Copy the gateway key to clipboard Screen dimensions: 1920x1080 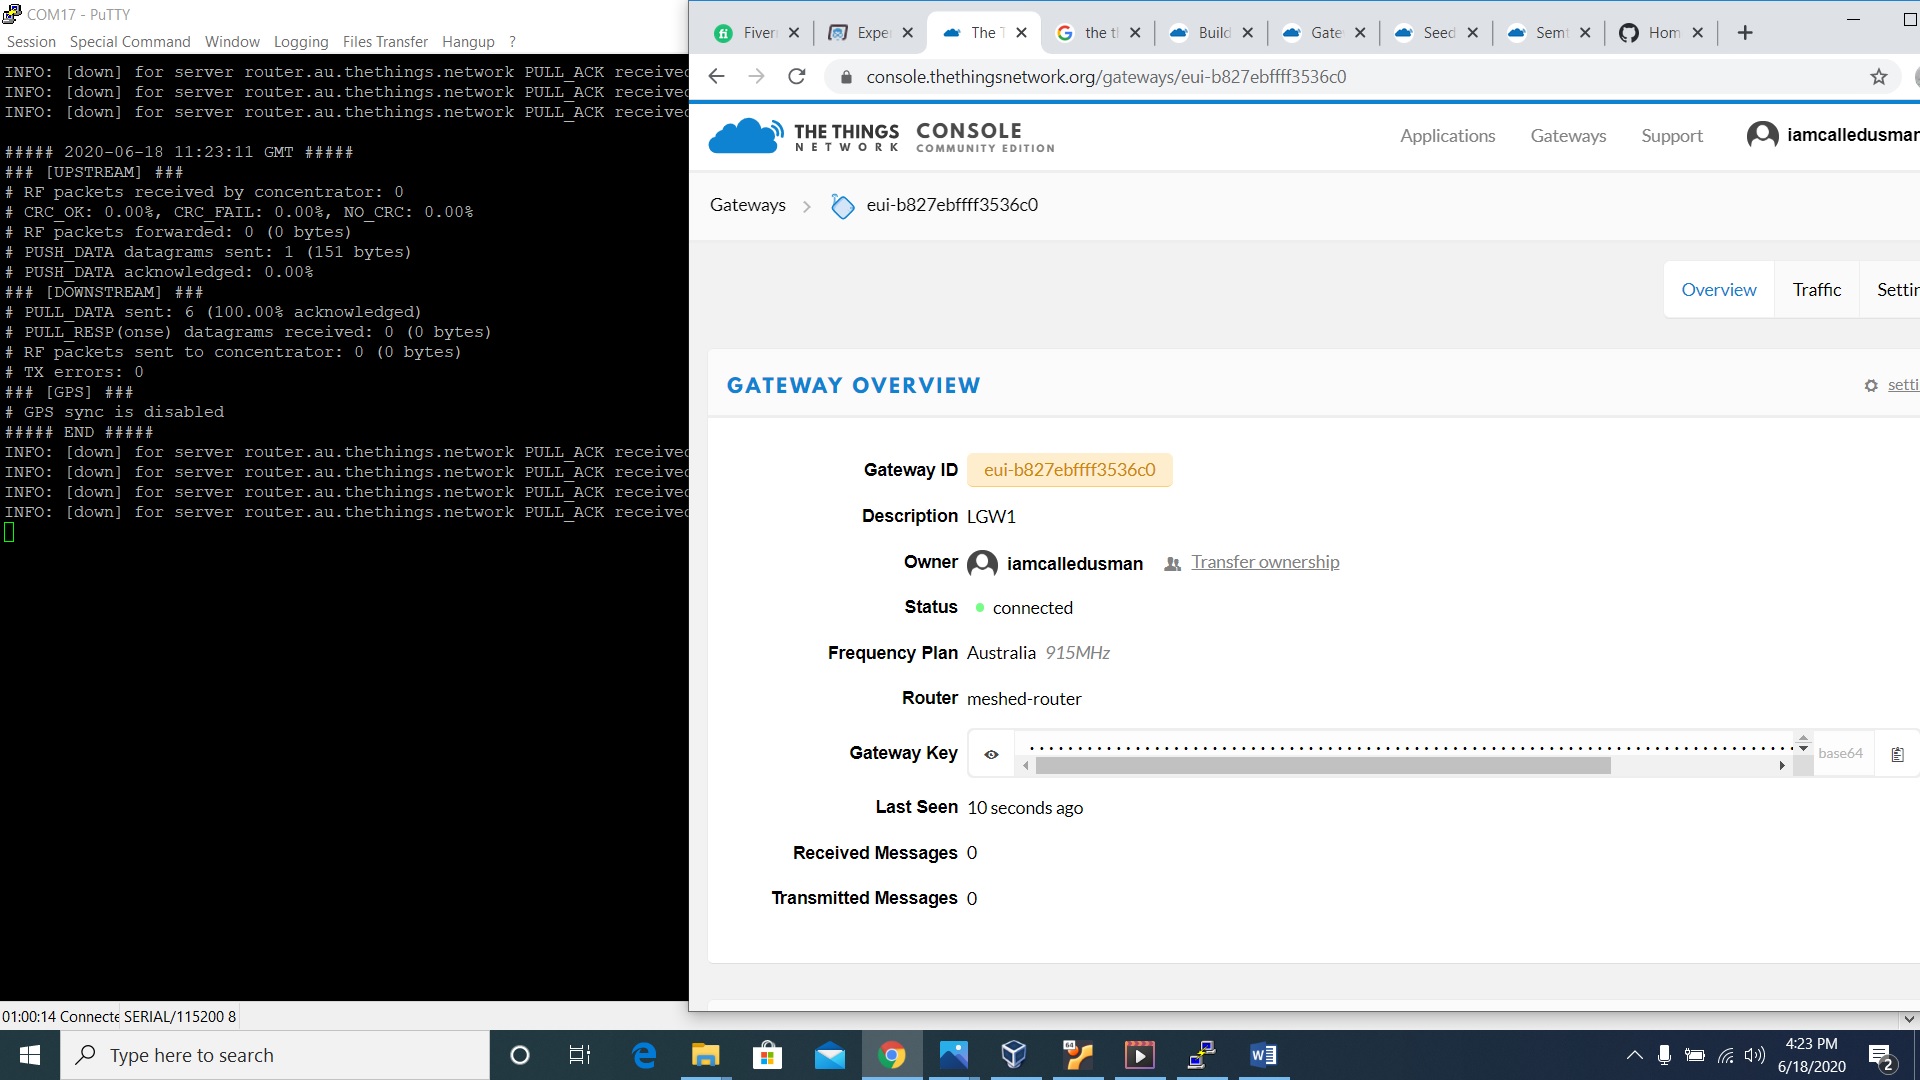(1897, 754)
